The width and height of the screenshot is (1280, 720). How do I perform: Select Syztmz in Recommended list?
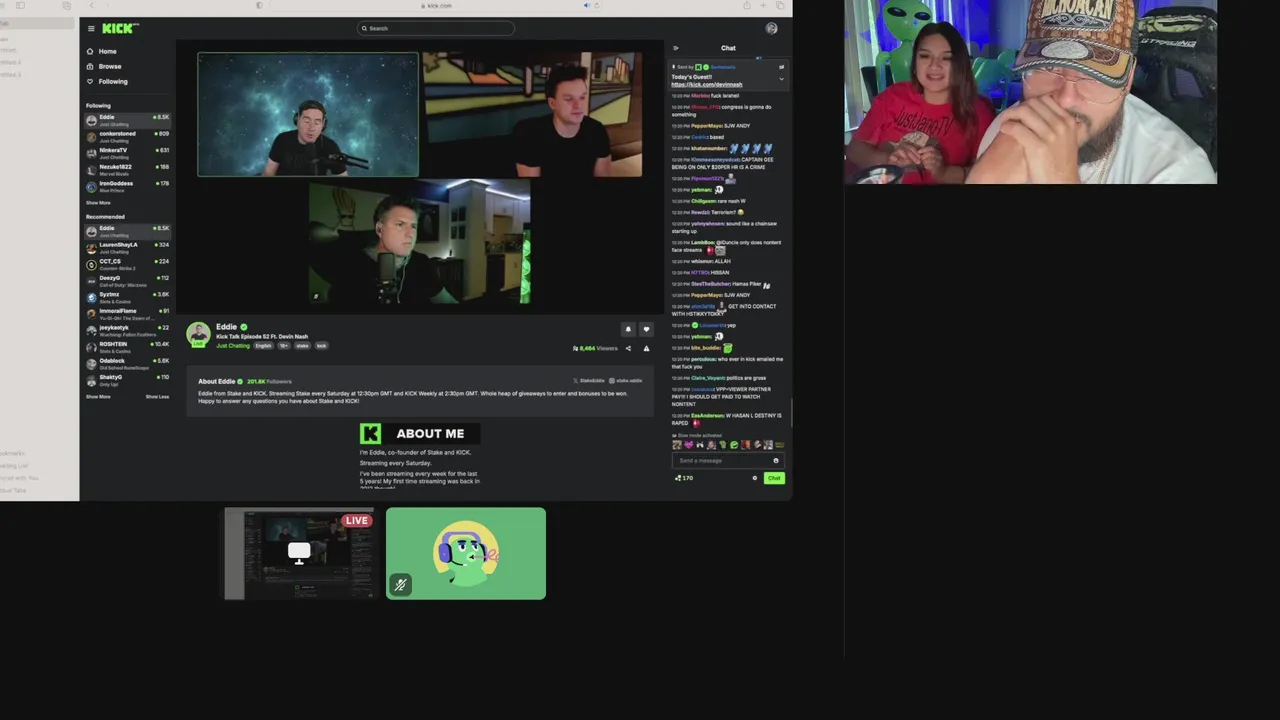127,297
